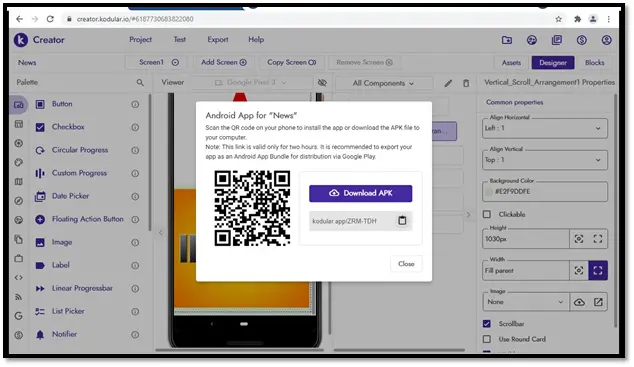
Task: Open the Help menu
Action: point(256,40)
